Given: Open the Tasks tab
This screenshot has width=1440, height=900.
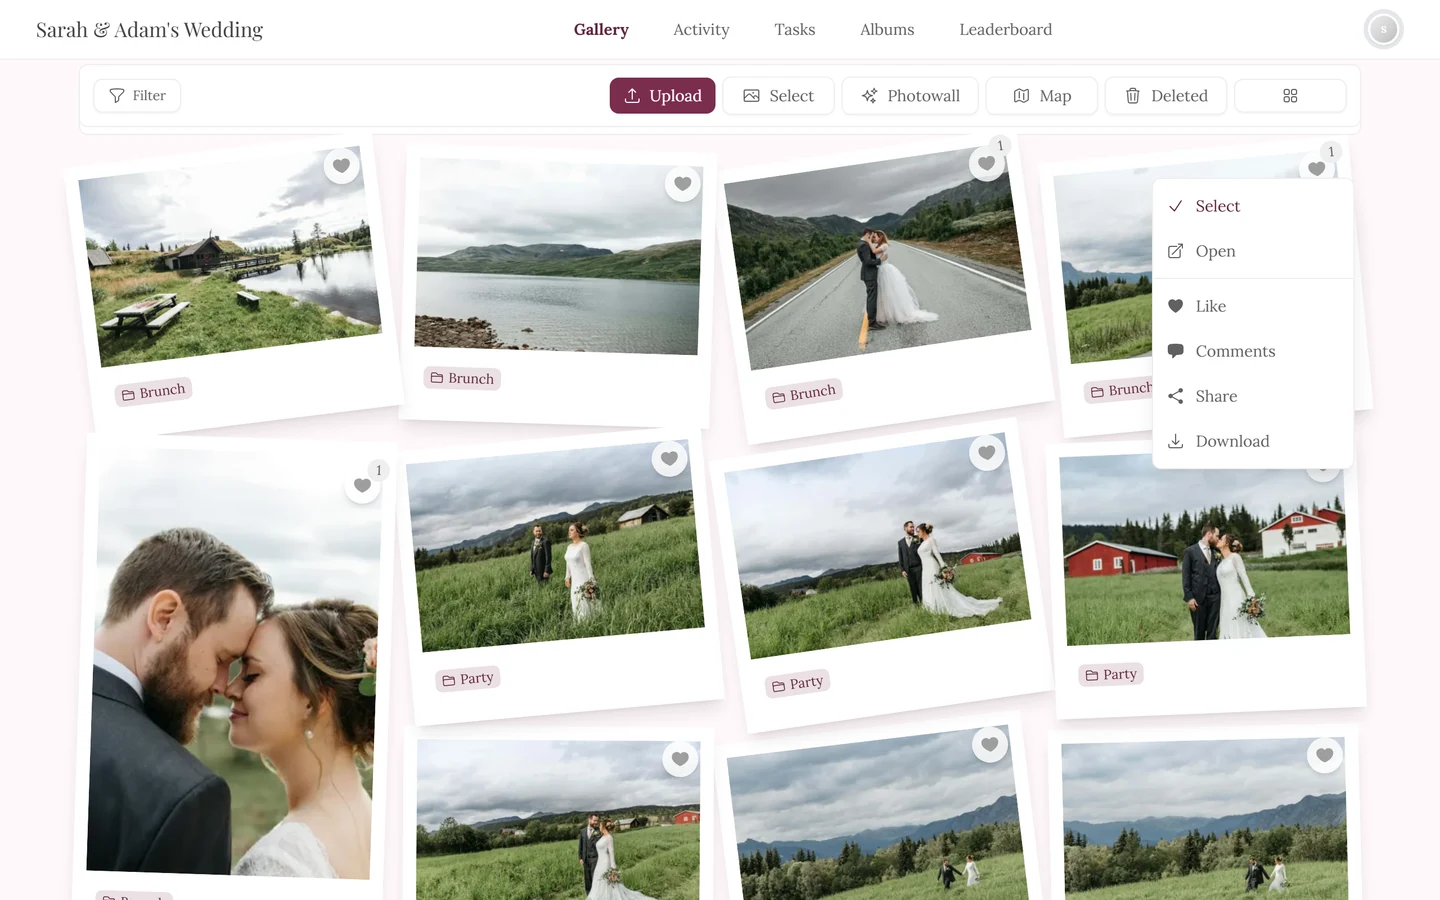Looking at the screenshot, I should click(x=795, y=30).
